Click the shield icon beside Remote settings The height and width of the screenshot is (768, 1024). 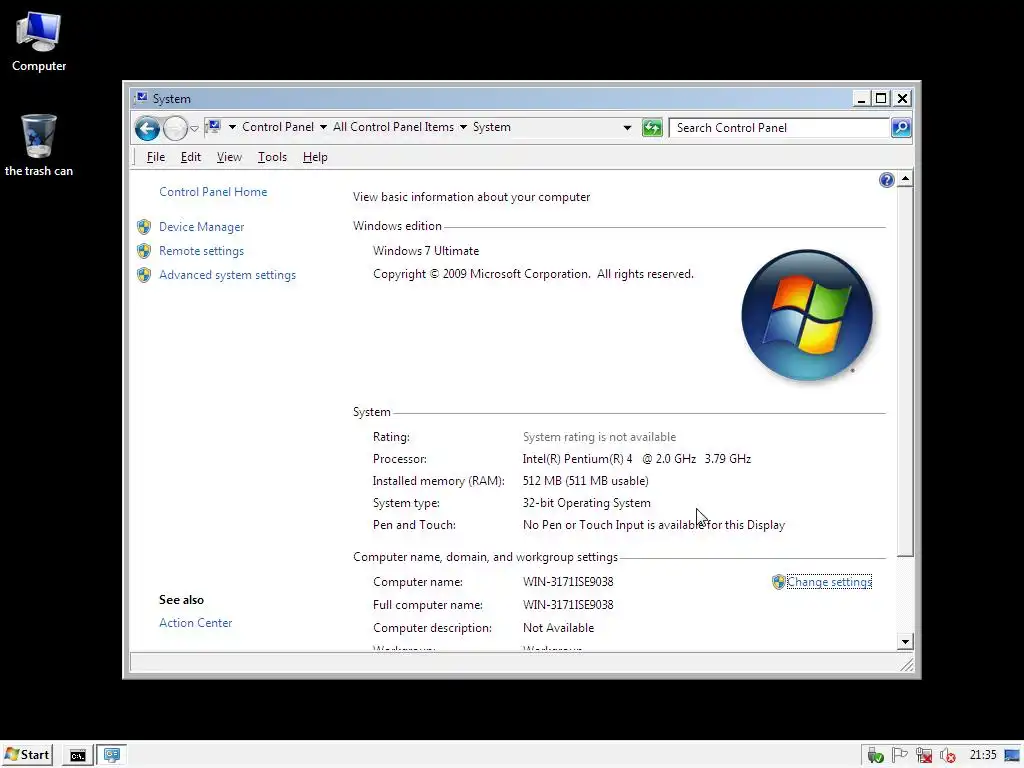point(144,251)
